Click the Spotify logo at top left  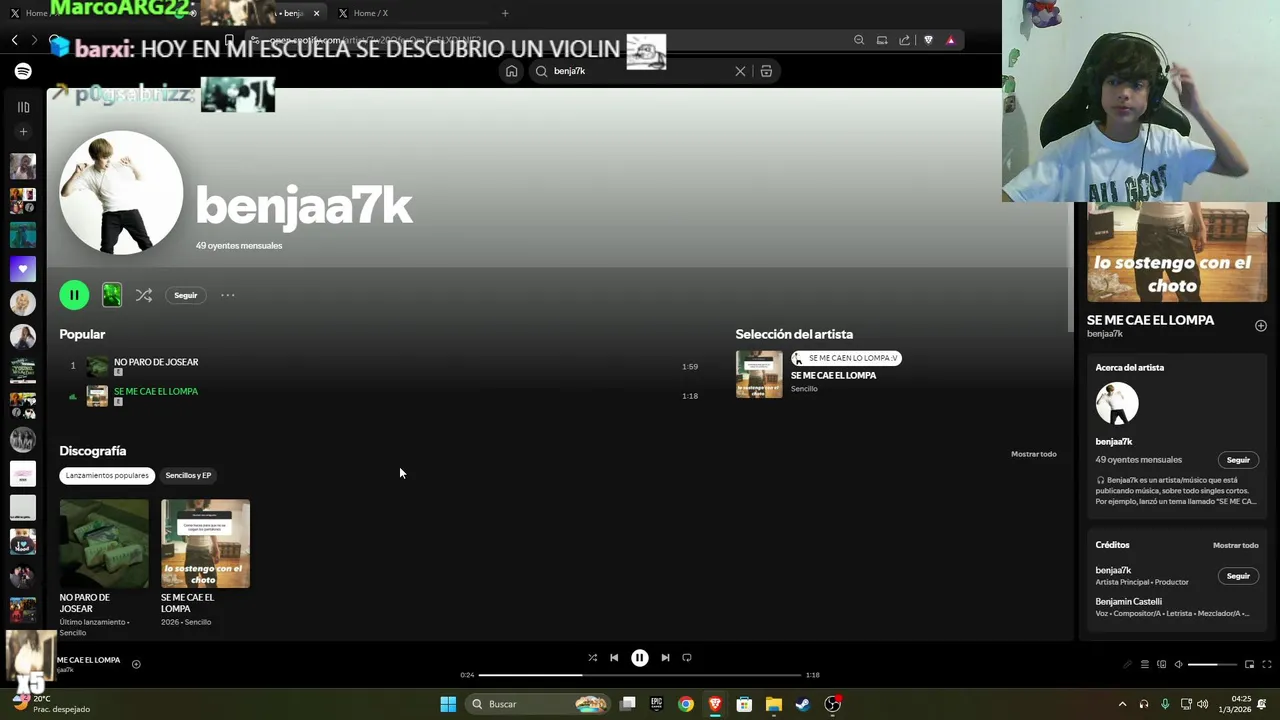(x=23, y=71)
